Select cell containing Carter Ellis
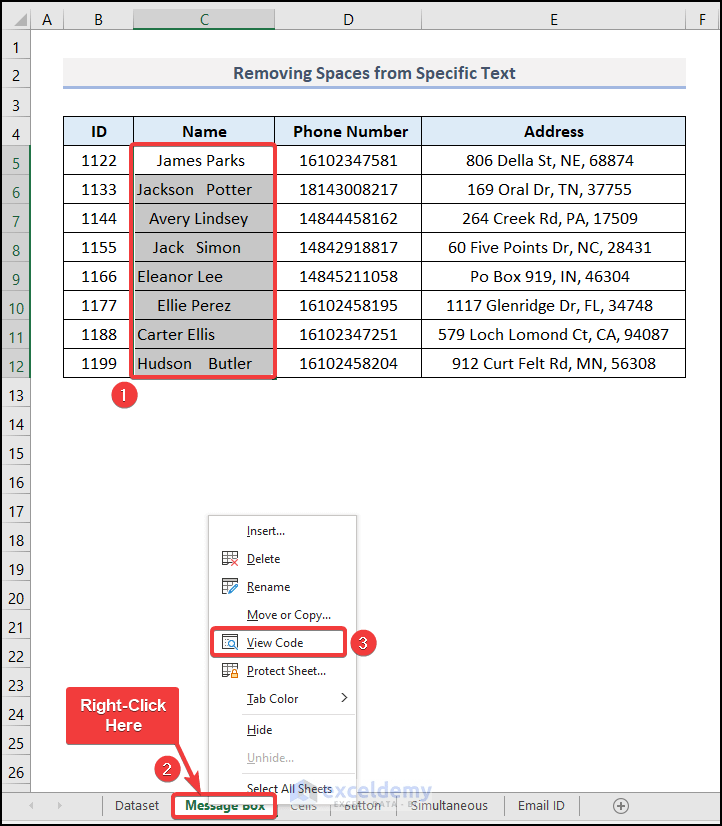Screen dimensions: 722x826 pyautogui.click(x=204, y=334)
